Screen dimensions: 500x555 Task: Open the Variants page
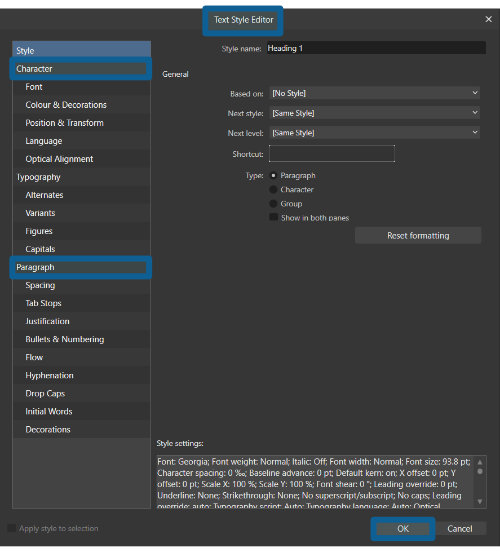pyautogui.click(x=81, y=213)
